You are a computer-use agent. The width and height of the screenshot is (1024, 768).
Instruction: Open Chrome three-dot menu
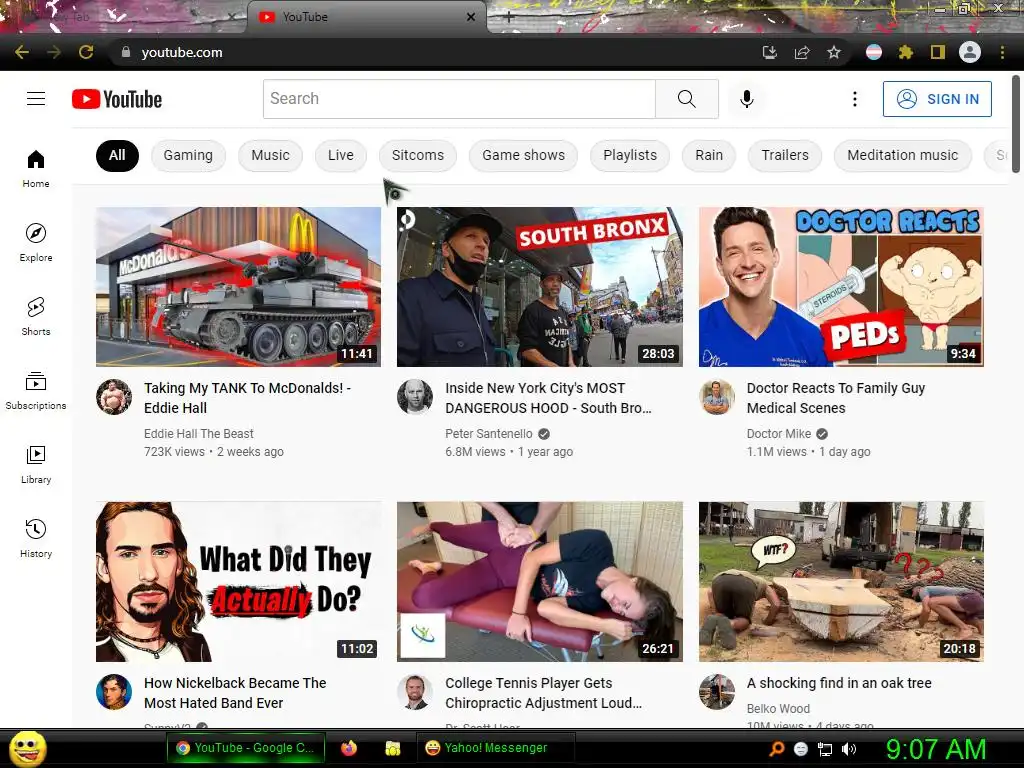click(1002, 52)
